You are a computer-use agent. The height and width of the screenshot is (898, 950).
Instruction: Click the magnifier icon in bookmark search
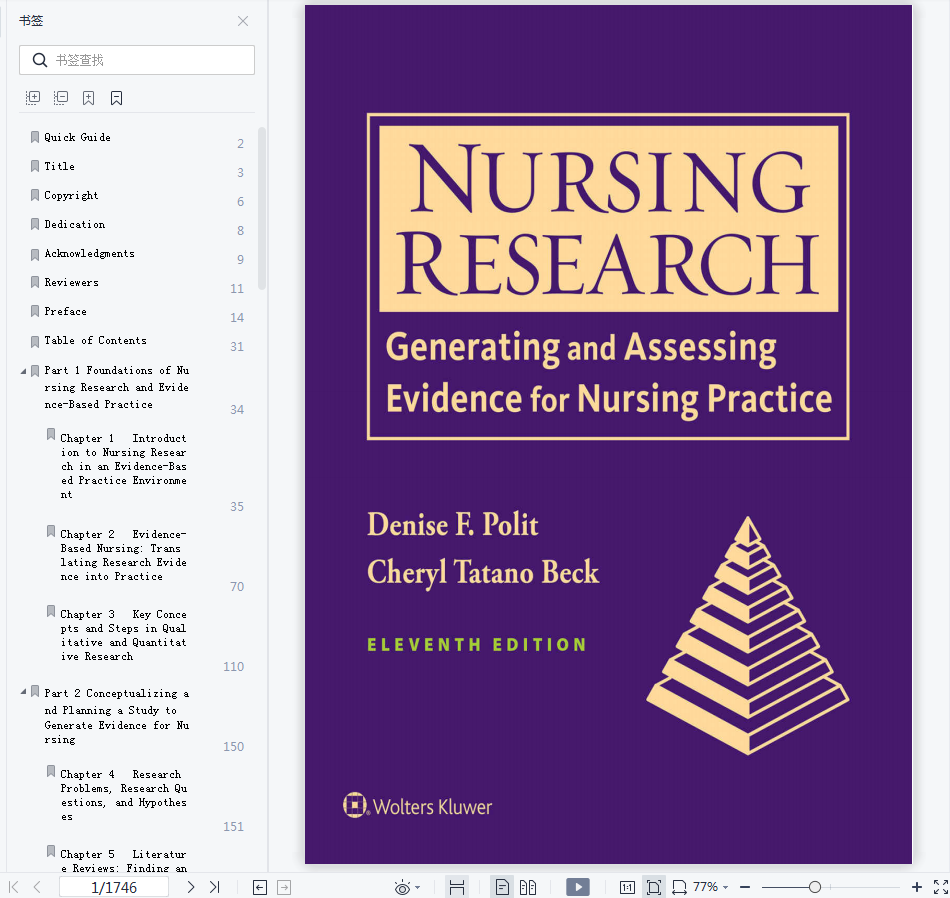pyautogui.click(x=40, y=60)
